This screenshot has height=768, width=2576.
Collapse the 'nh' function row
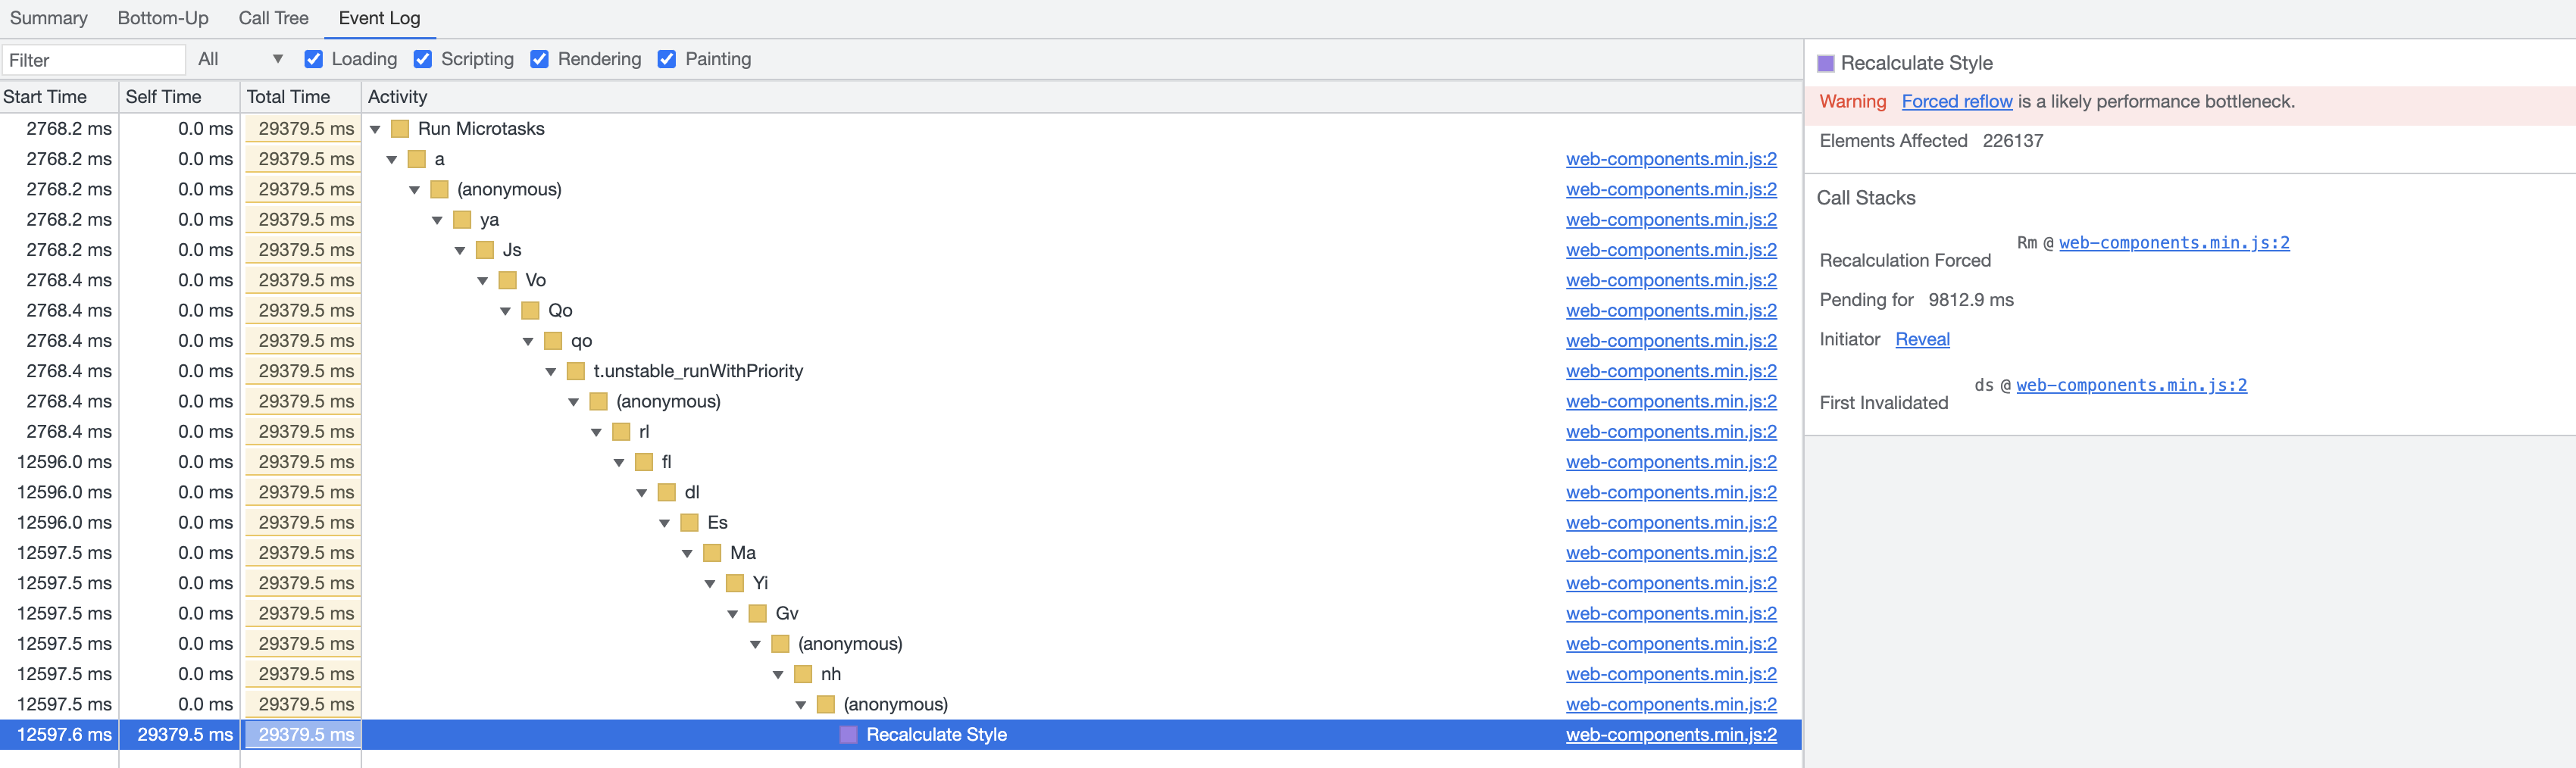pos(778,674)
